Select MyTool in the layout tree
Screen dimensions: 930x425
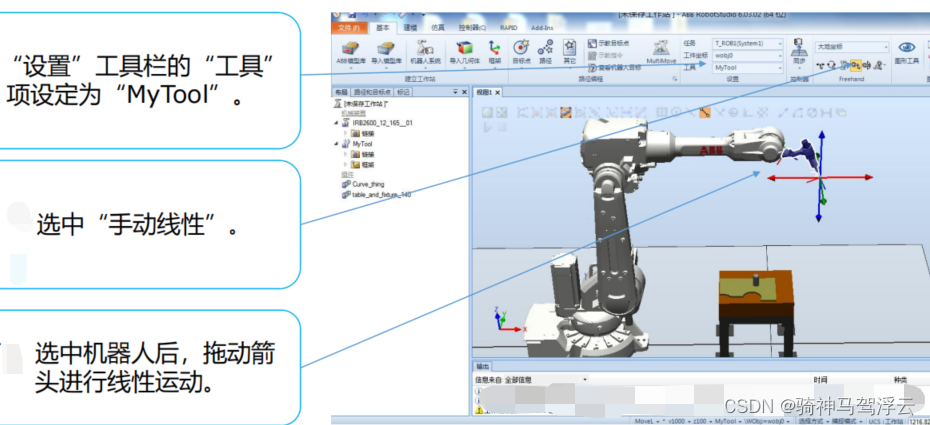[358, 143]
